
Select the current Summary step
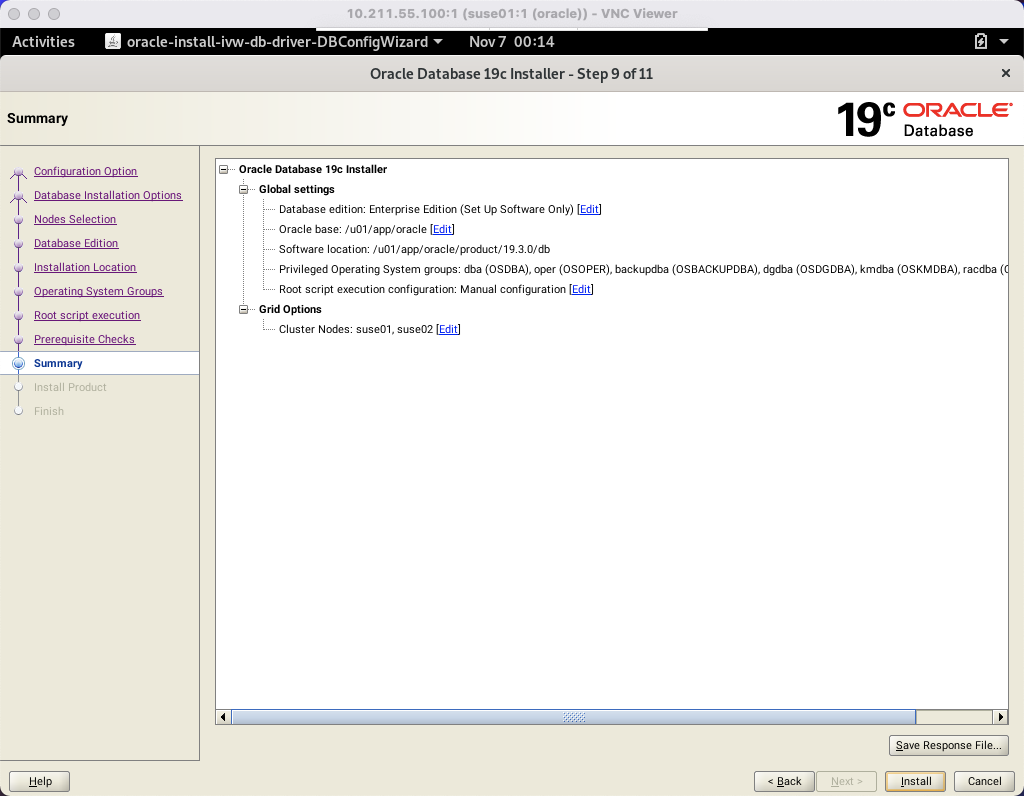pos(58,363)
